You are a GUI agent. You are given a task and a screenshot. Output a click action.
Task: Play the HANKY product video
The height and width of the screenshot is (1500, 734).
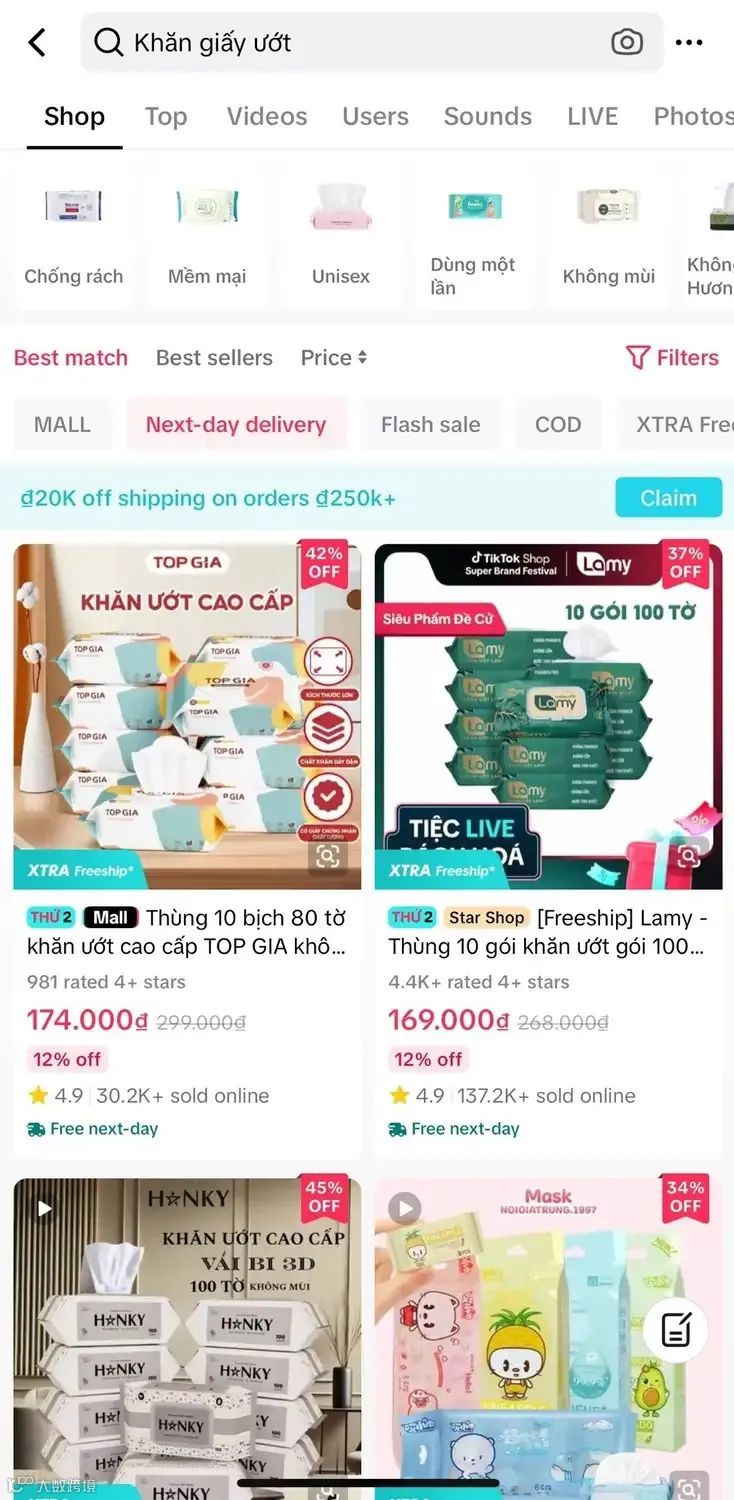tap(43, 1209)
